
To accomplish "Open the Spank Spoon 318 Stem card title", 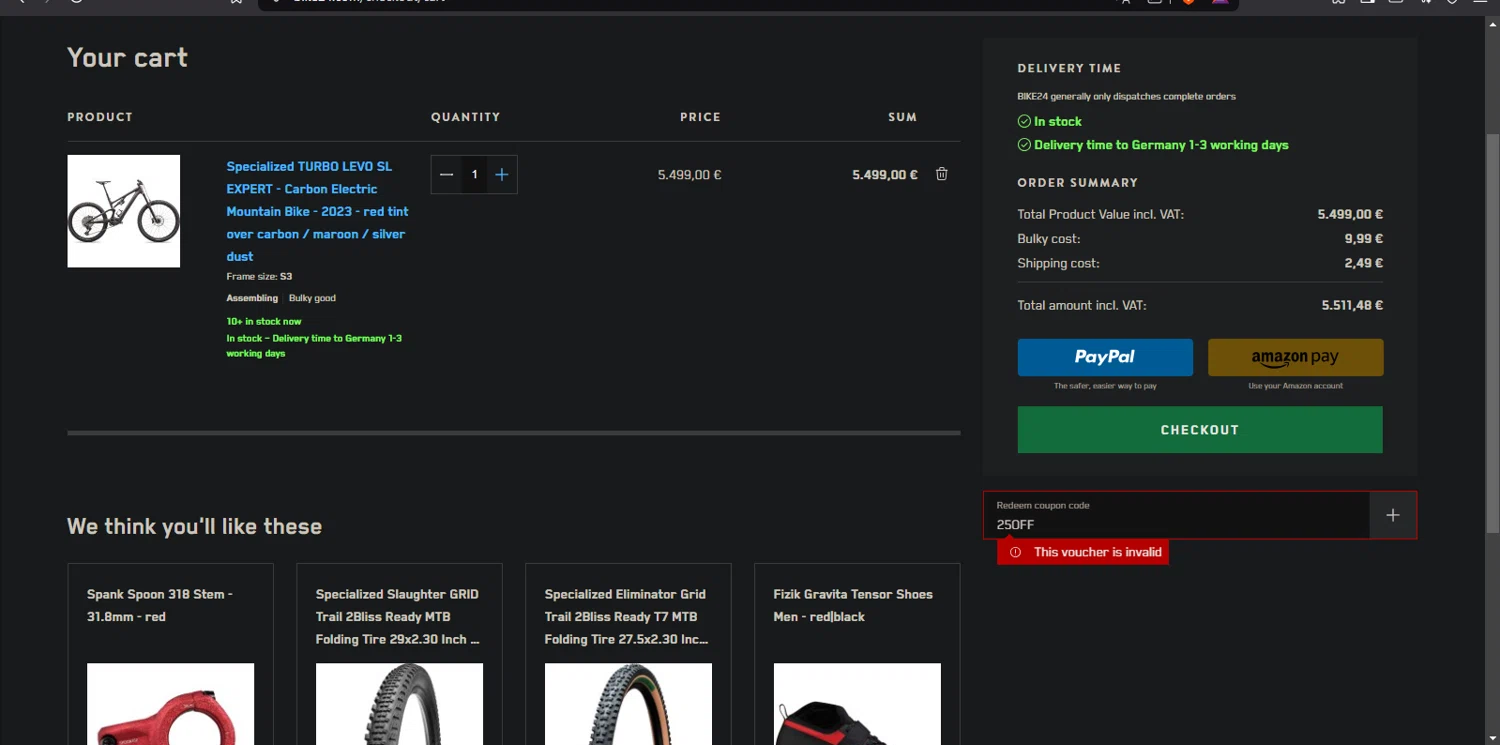I will tap(160, 605).
